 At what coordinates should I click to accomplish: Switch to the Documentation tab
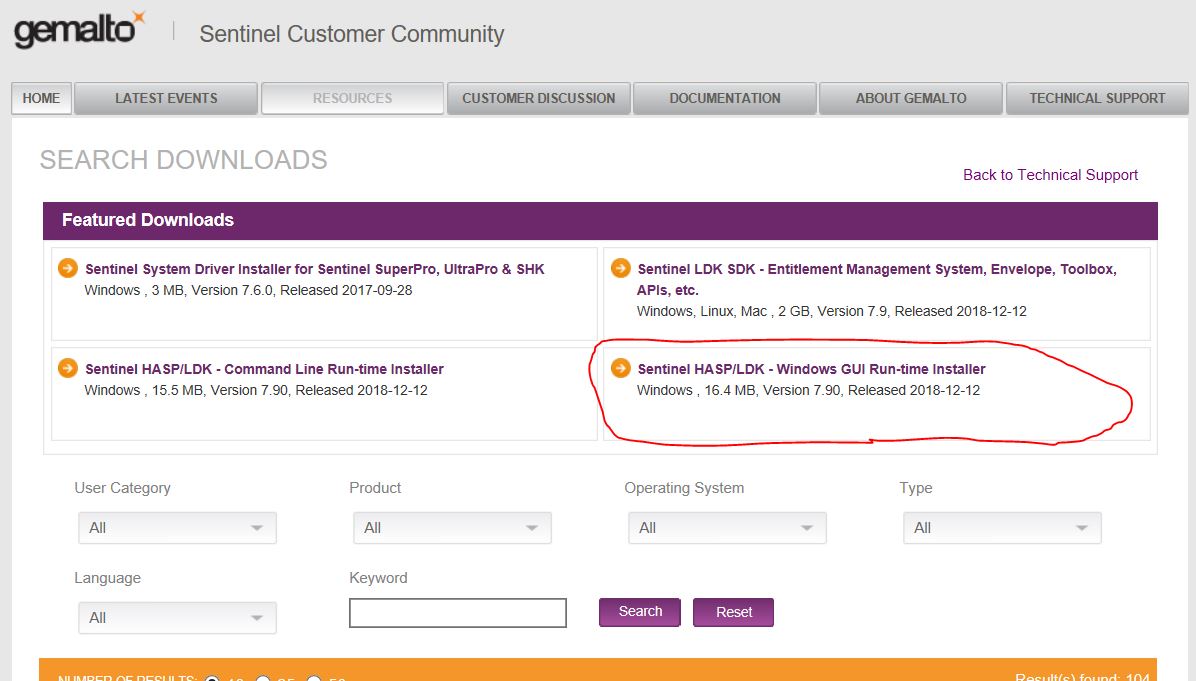725,98
